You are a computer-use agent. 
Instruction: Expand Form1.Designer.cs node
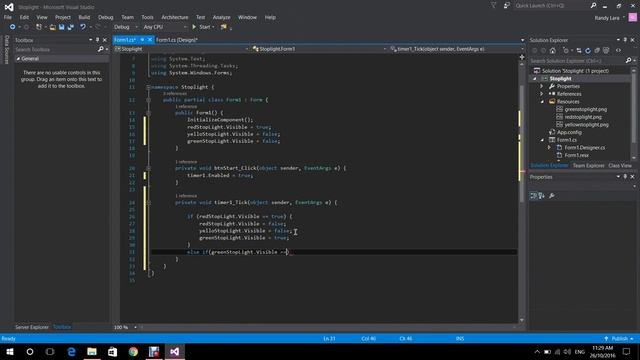pyautogui.click(x=549, y=148)
